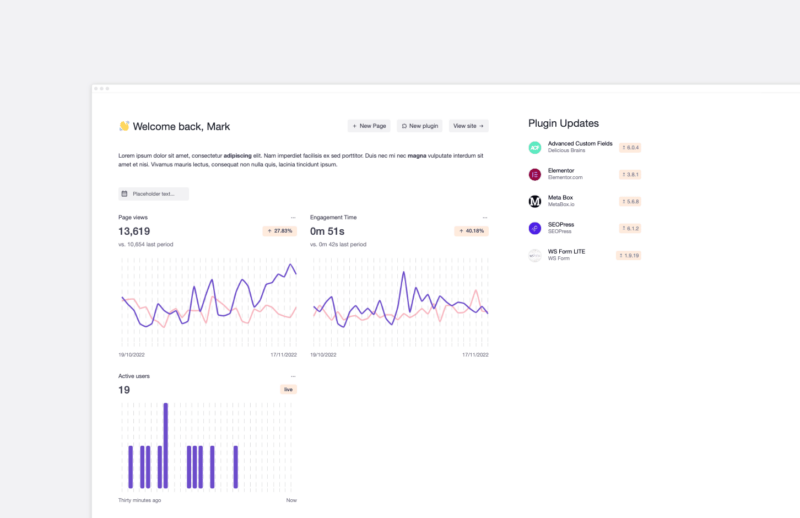Viewport: 800px width, 518px height.
Task: Open Active users options menu
Action: [293, 377]
